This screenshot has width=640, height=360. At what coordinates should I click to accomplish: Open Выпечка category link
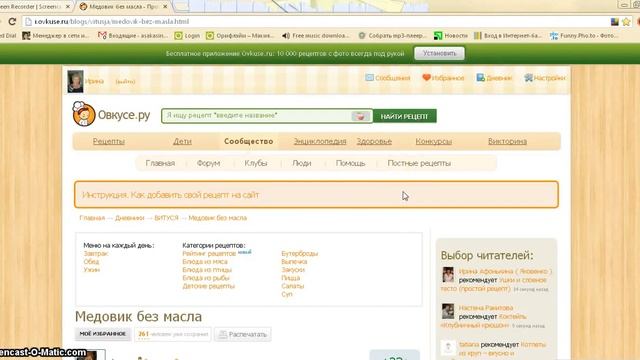tap(294, 262)
